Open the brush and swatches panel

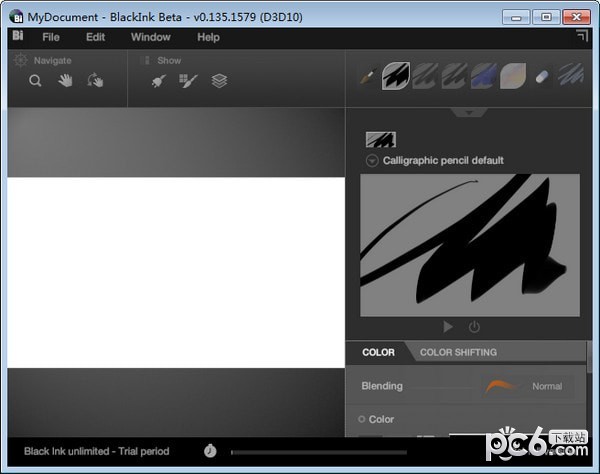[x=188, y=81]
